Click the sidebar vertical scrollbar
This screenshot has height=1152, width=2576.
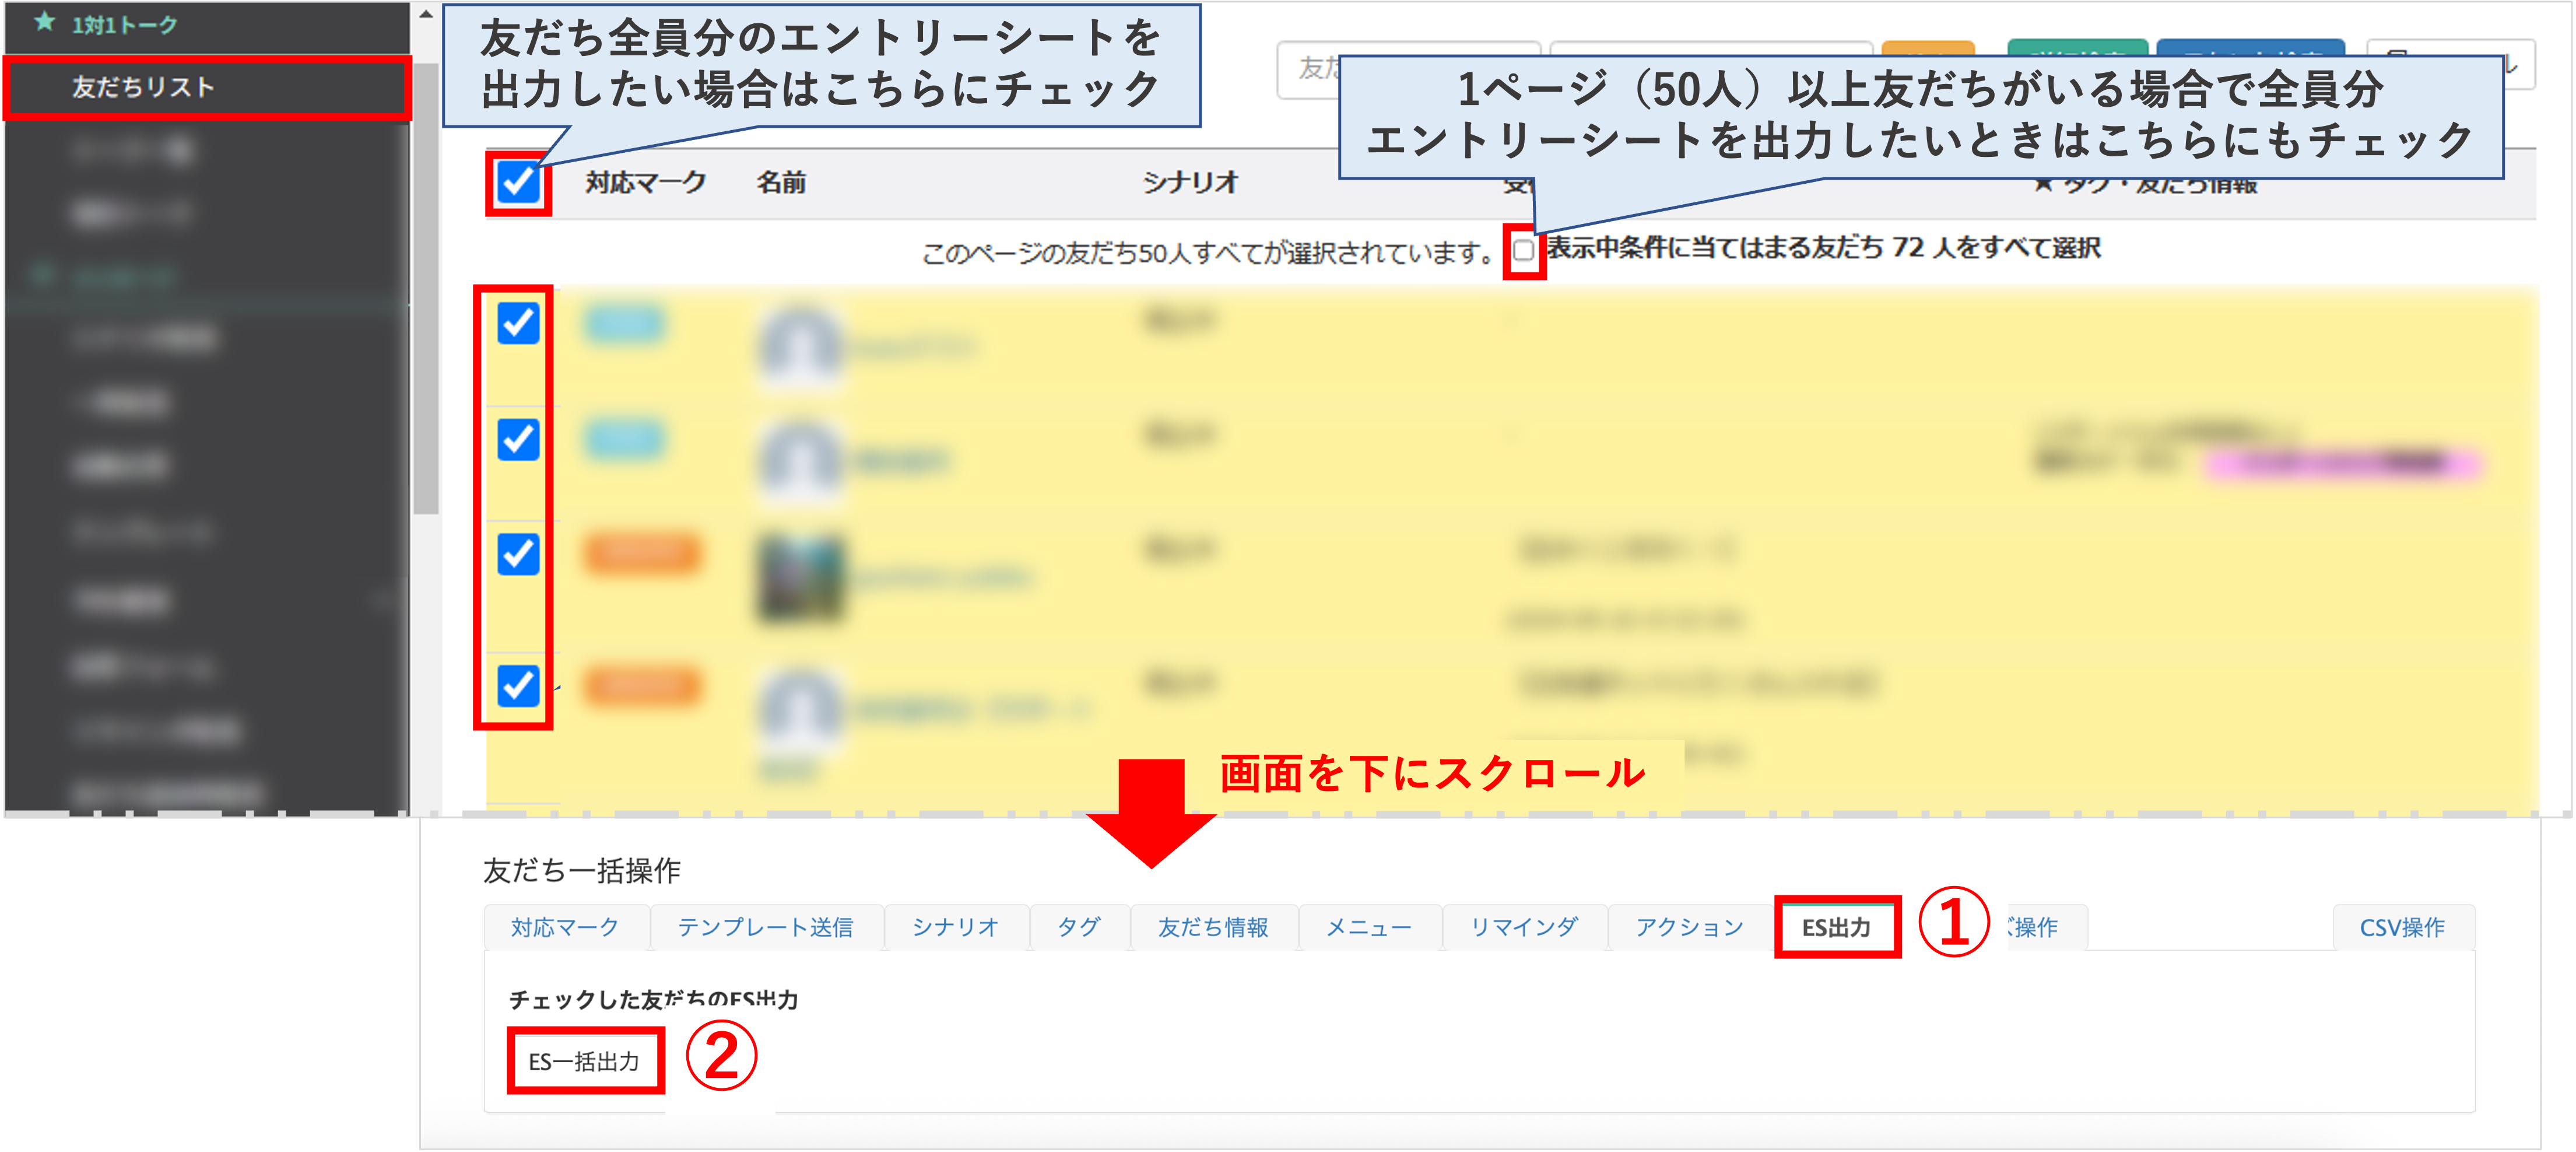click(x=427, y=290)
